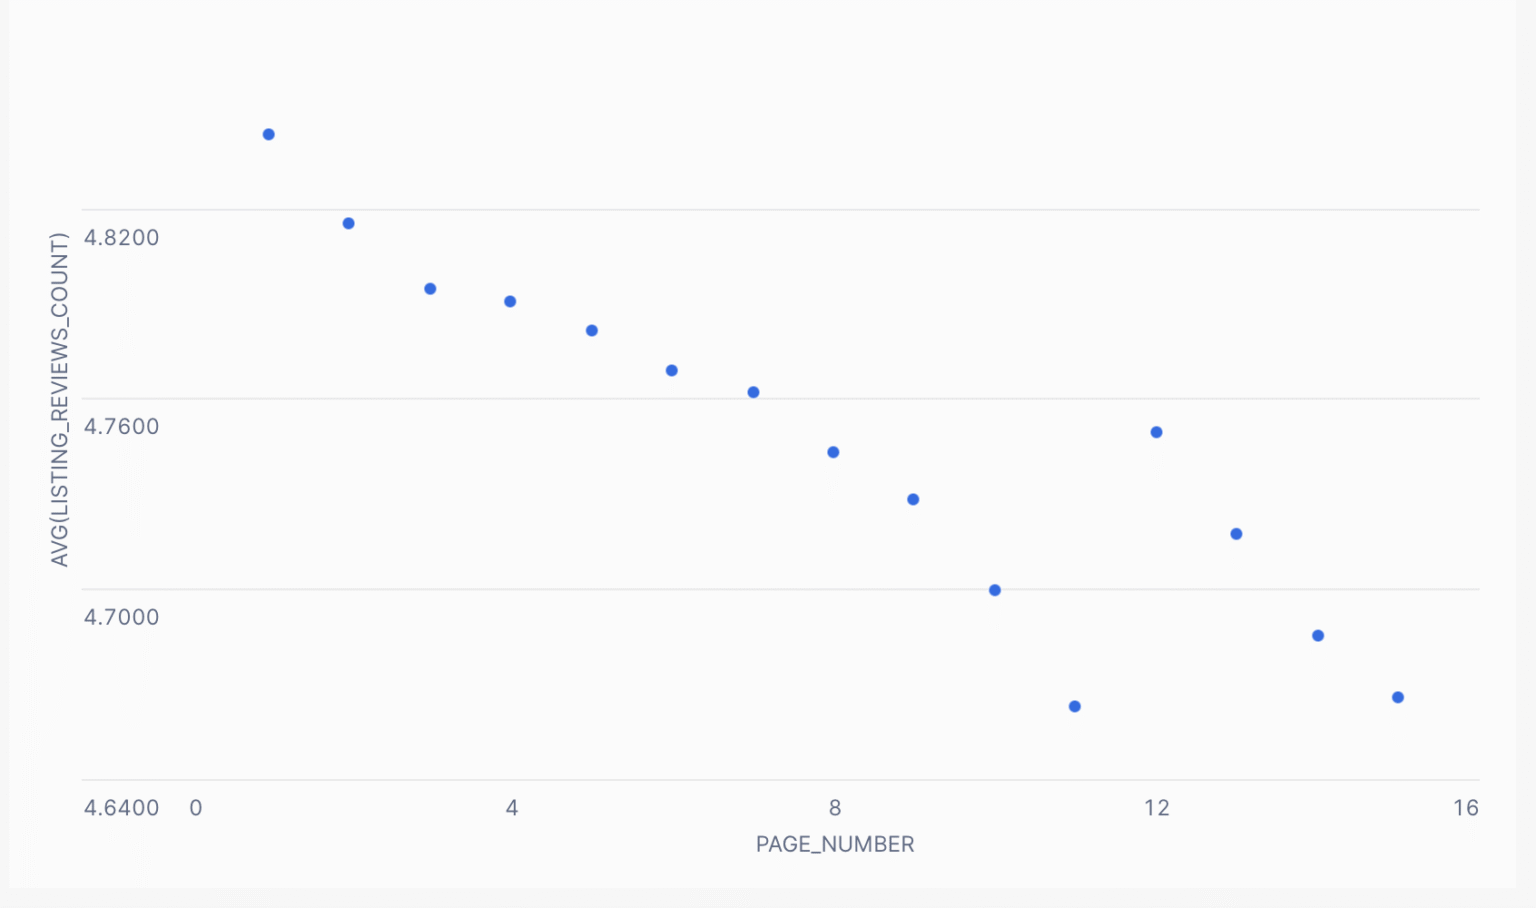Click the 4.7600 y-axis tick label
1536x908 pixels.
(x=121, y=427)
